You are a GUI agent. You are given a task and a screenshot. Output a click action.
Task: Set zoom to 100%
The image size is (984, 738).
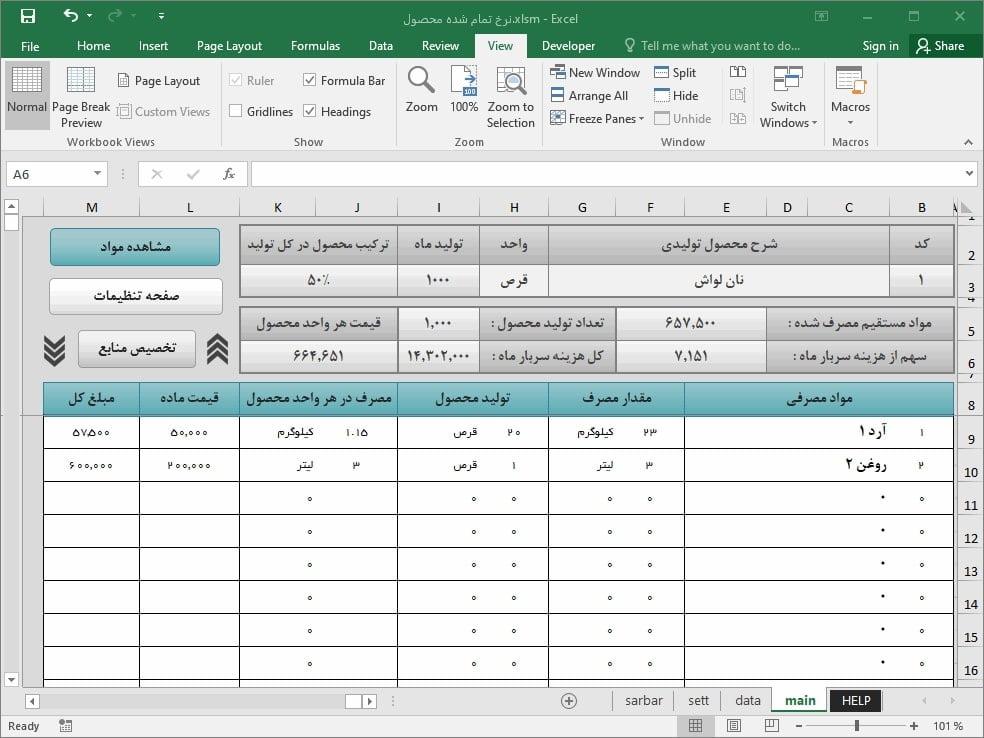point(464,90)
